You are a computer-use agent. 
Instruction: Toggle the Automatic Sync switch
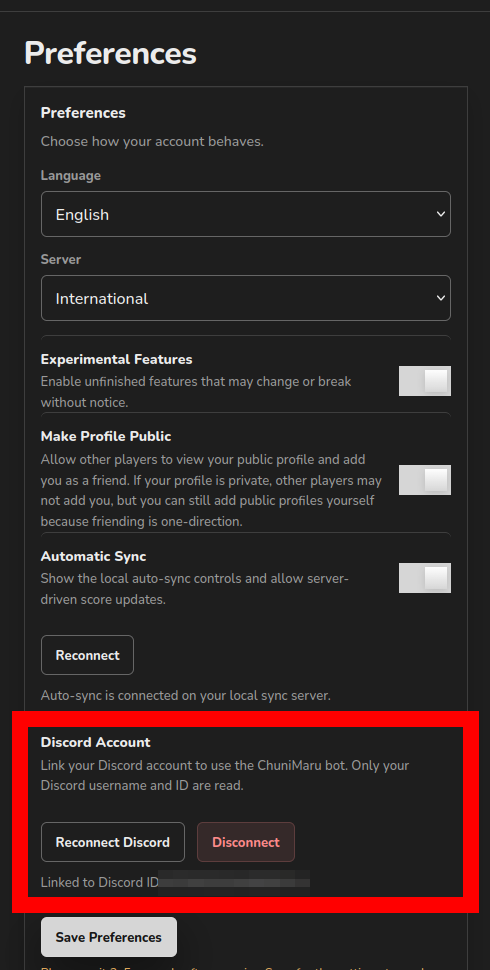pos(424,578)
